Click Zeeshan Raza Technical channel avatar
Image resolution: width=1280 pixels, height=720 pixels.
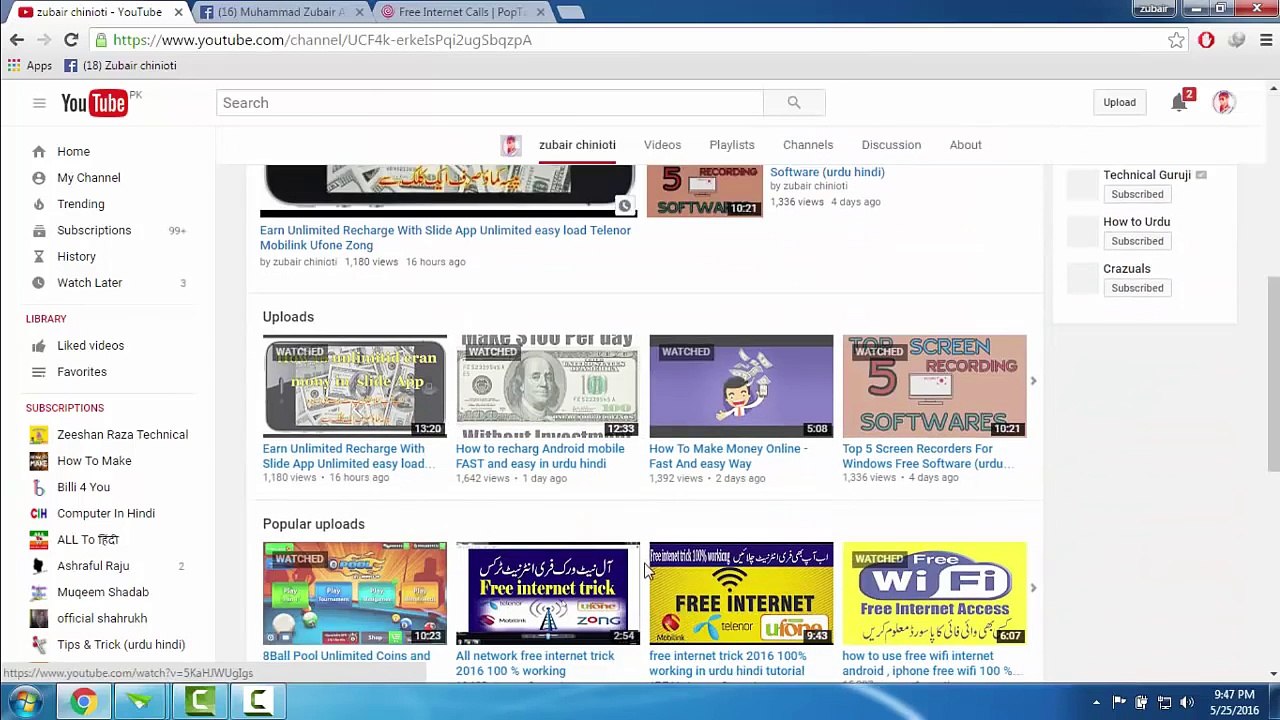(x=38, y=435)
